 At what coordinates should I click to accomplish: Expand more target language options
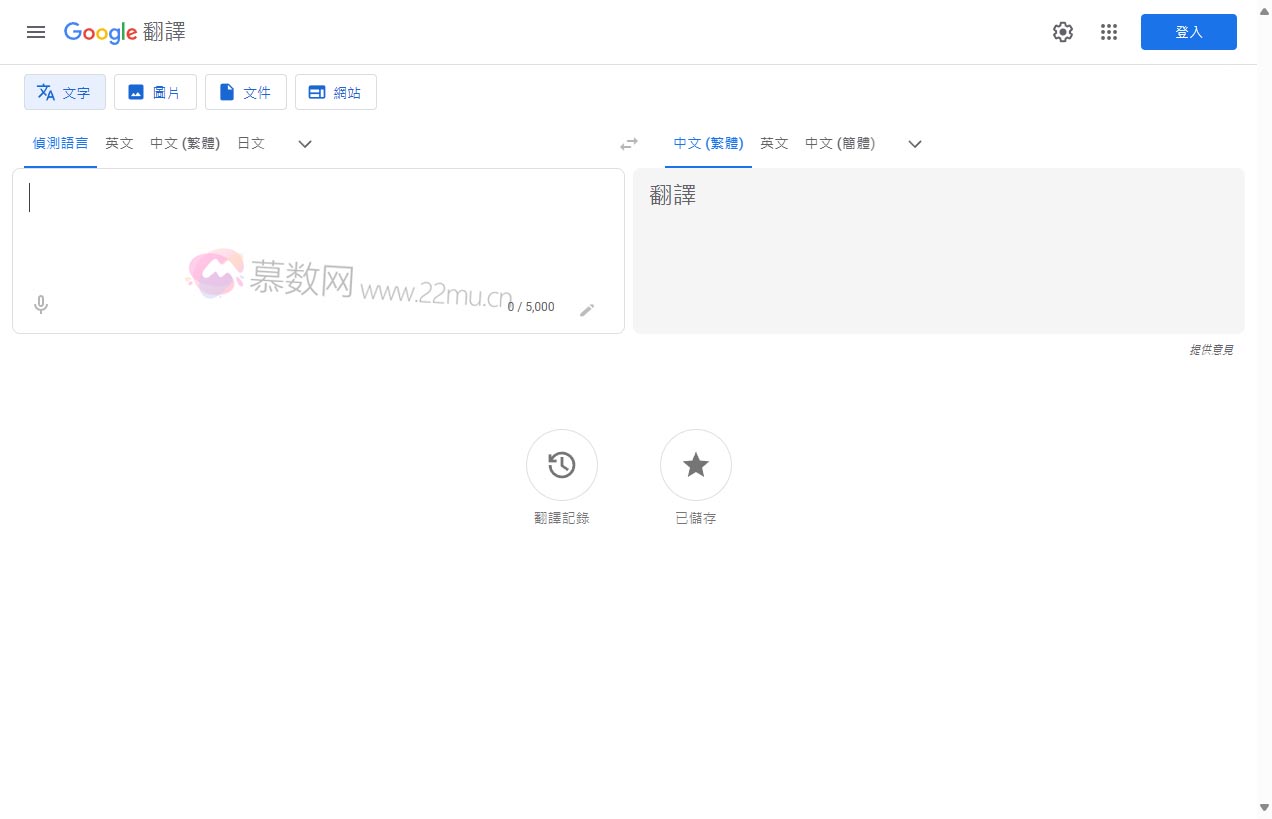(x=914, y=144)
